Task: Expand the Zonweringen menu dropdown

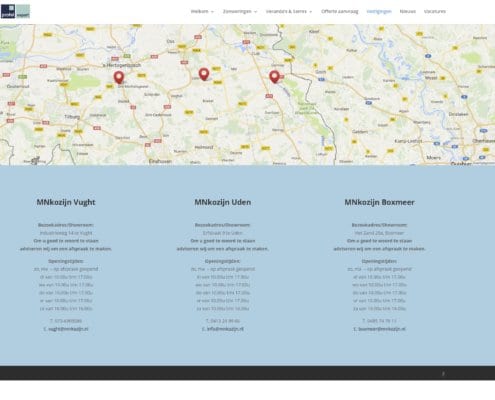Action: click(240, 11)
